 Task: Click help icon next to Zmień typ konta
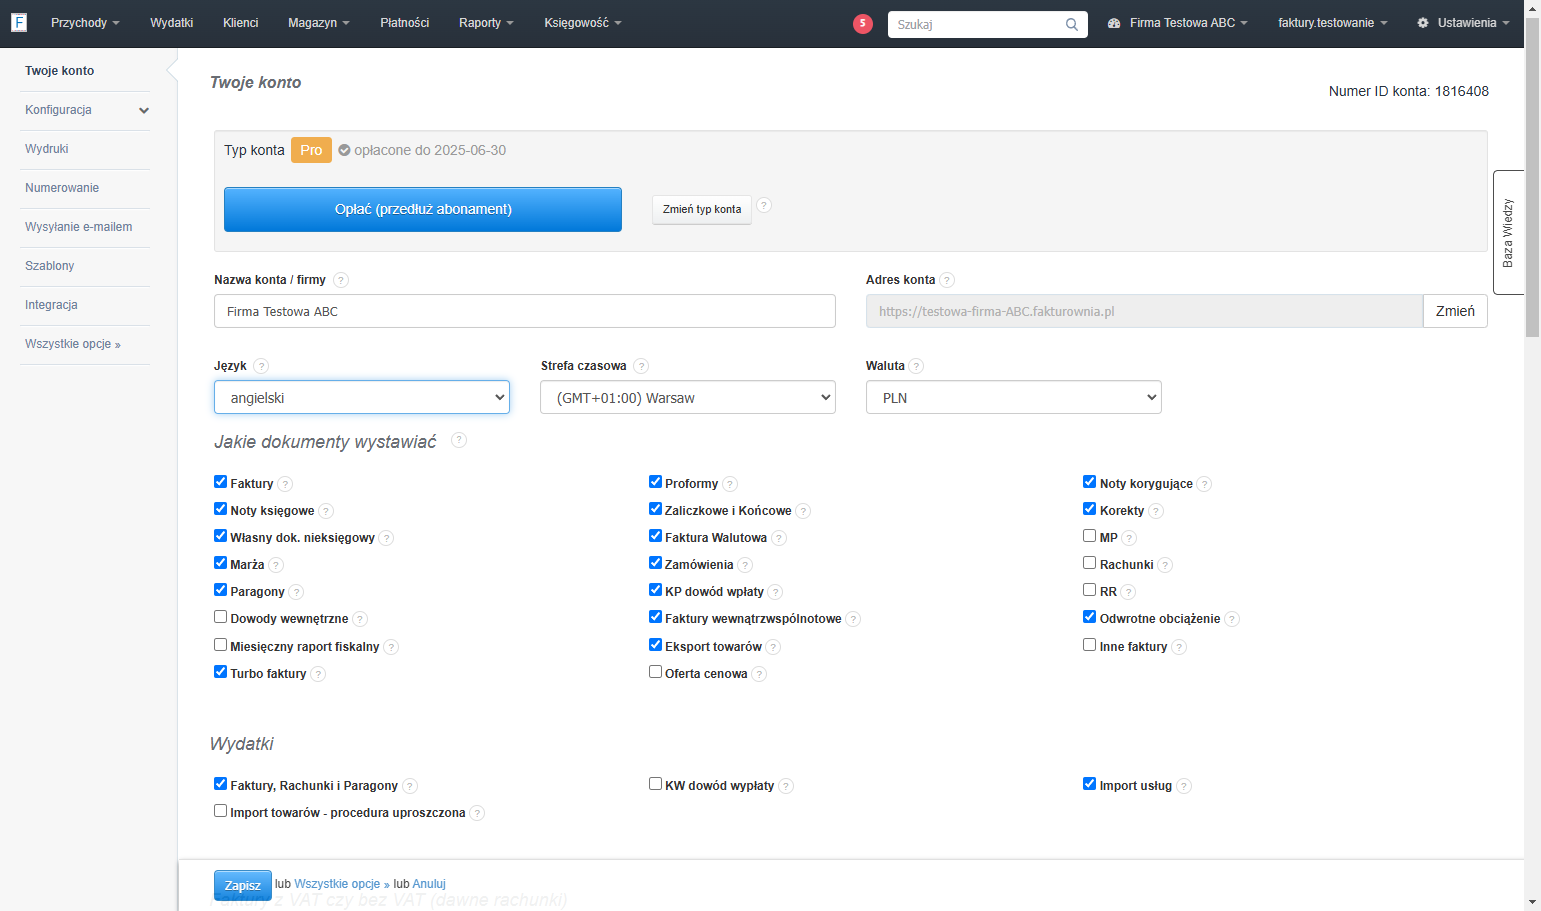tap(764, 205)
